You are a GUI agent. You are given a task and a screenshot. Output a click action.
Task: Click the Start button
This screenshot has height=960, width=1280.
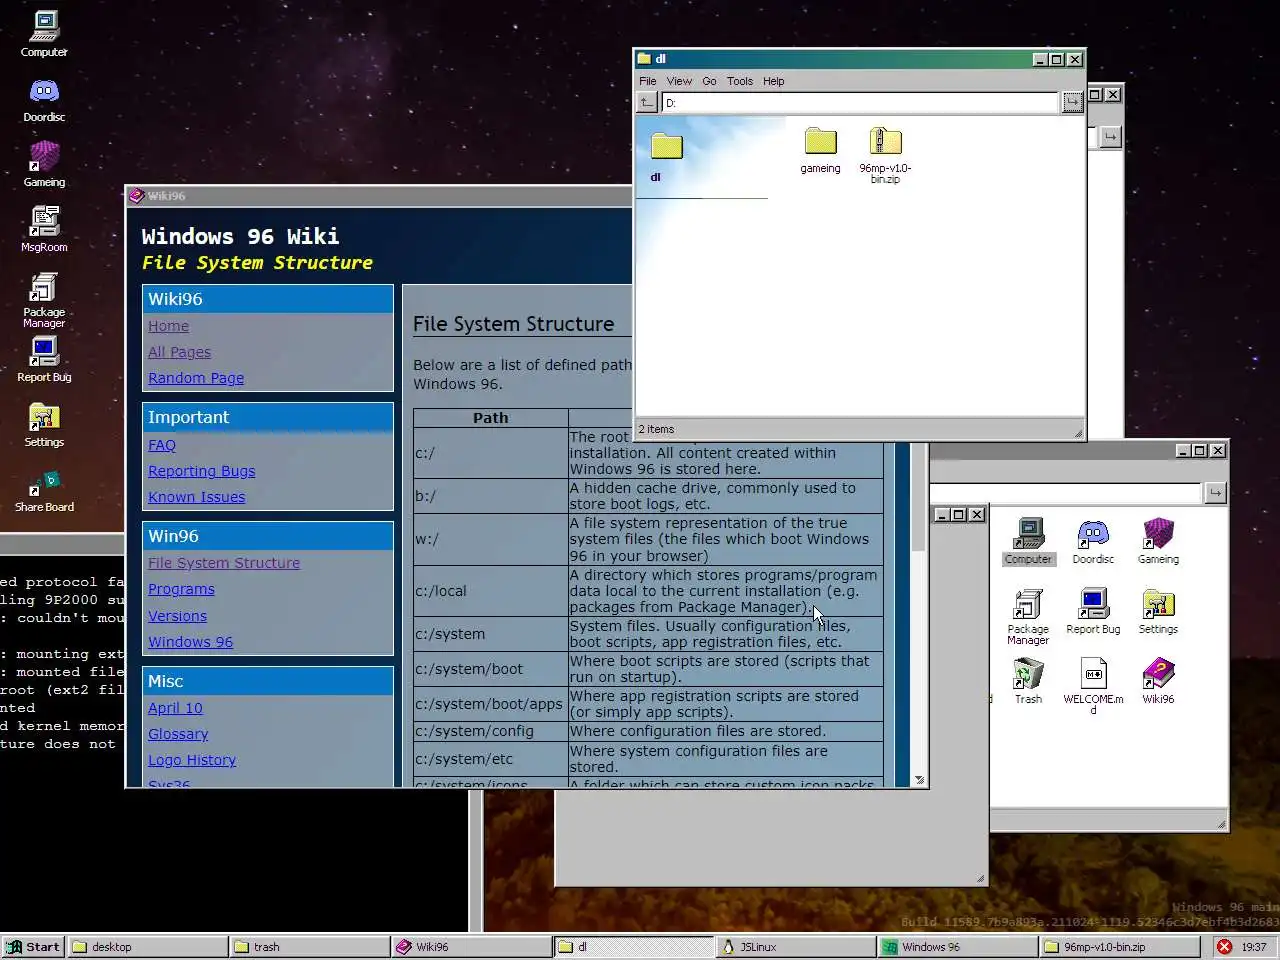[x=33, y=947]
